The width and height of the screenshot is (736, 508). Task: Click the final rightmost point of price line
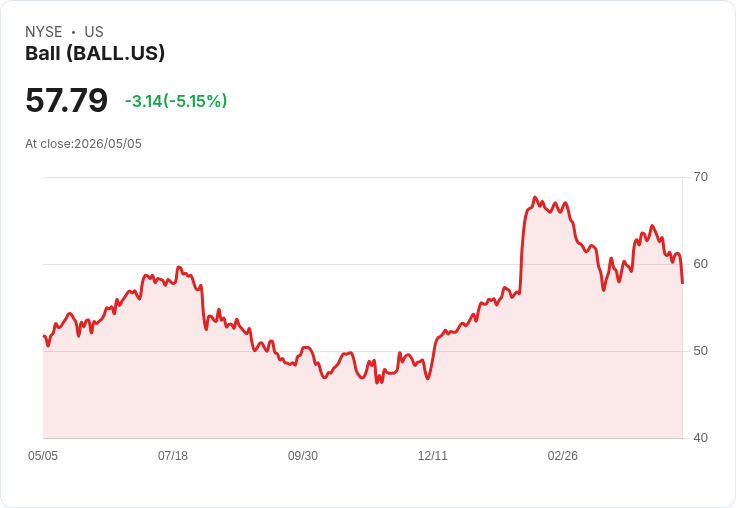point(682,283)
